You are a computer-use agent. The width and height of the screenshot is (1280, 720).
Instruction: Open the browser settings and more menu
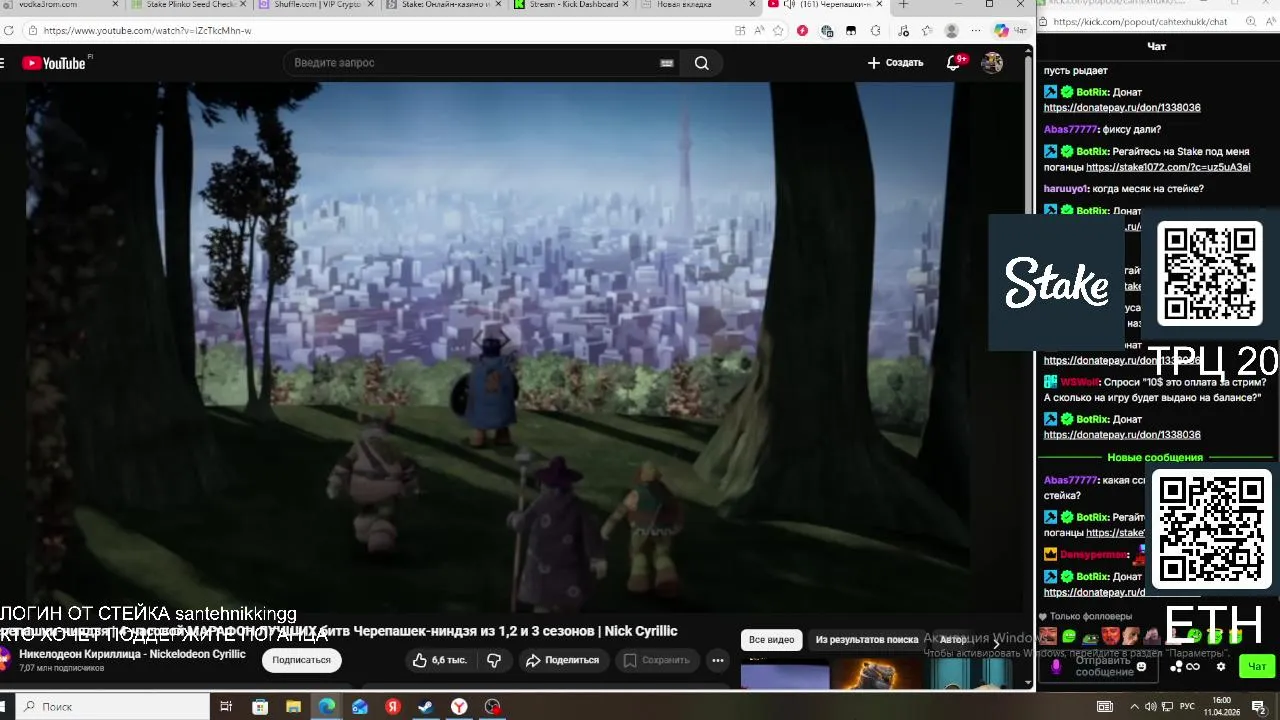pyautogui.click(x=975, y=31)
